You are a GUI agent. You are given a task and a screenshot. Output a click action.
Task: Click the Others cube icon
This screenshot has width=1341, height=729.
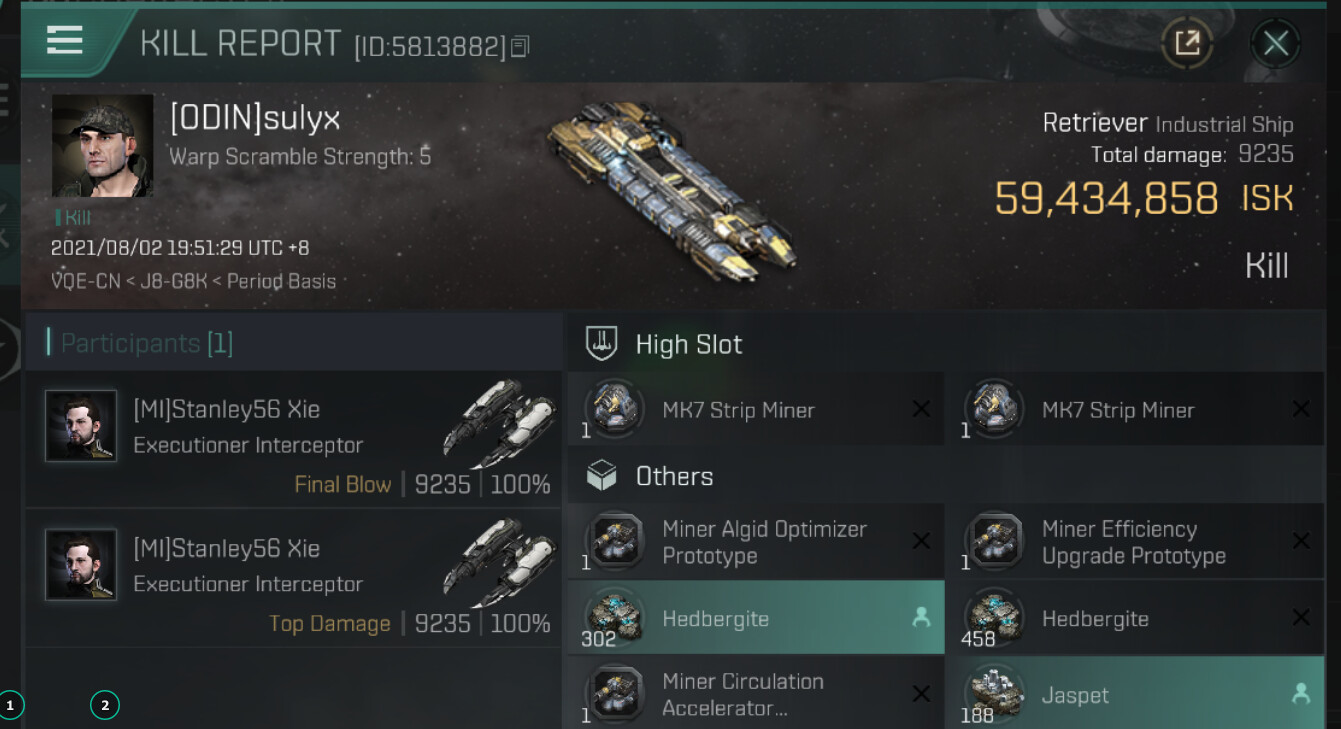pos(601,476)
